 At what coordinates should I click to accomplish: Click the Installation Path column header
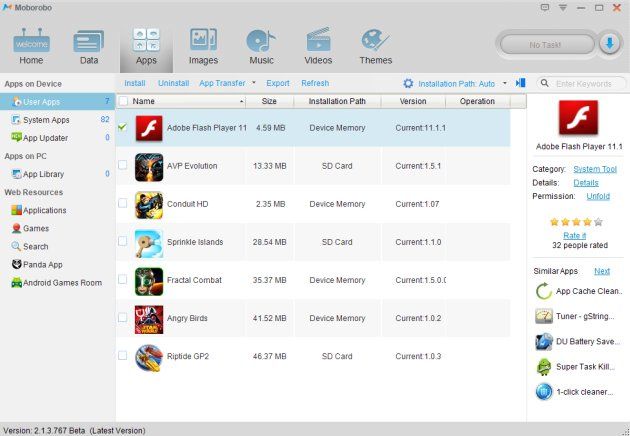pyautogui.click(x=337, y=101)
